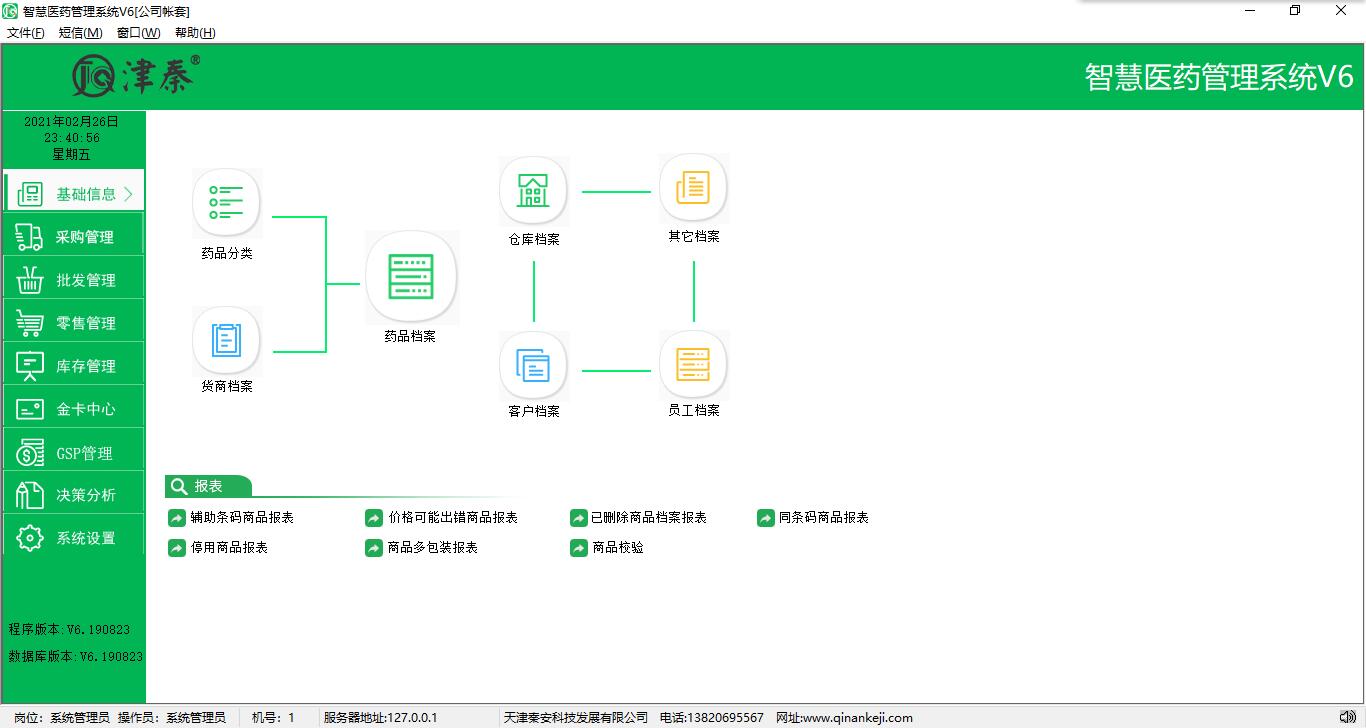Click the 药品档案 central icon
Screen dimensions: 1366x728
(411, 277)
